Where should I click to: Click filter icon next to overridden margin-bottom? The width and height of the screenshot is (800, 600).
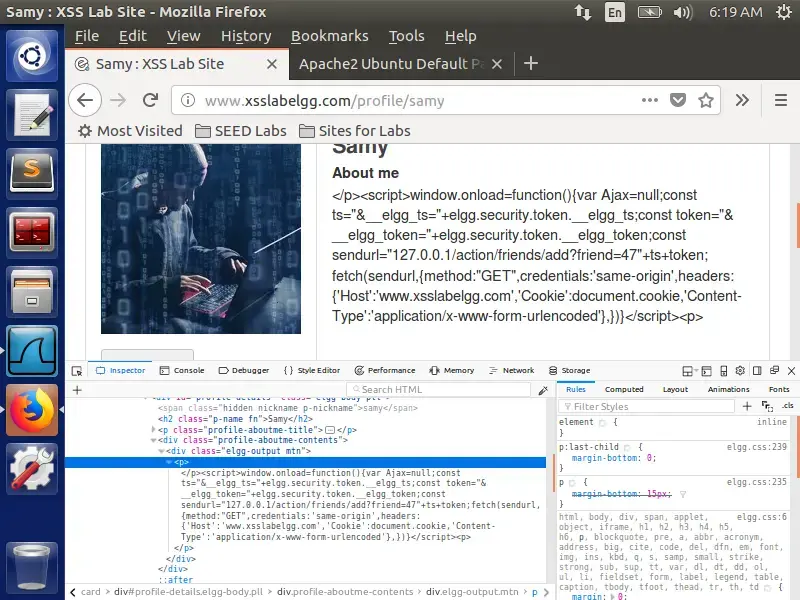[x=683, y=494]
